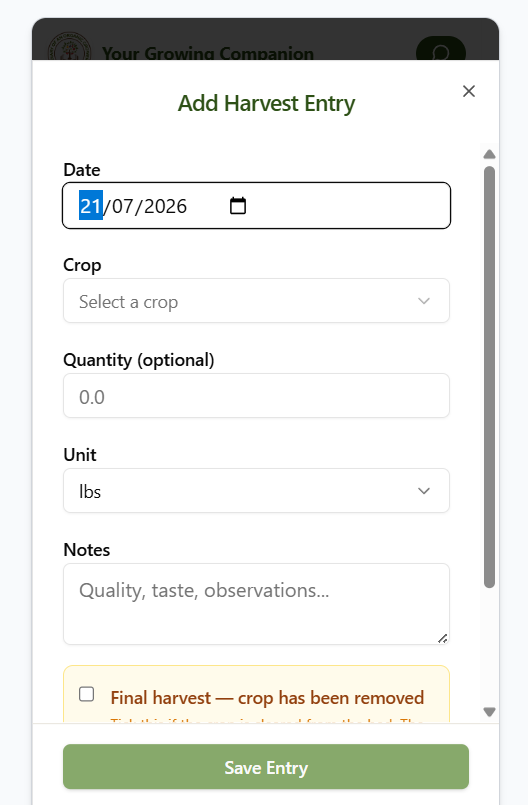Select the month segment 07 in the date
528x805 pixels.
(x=123, y=206)
